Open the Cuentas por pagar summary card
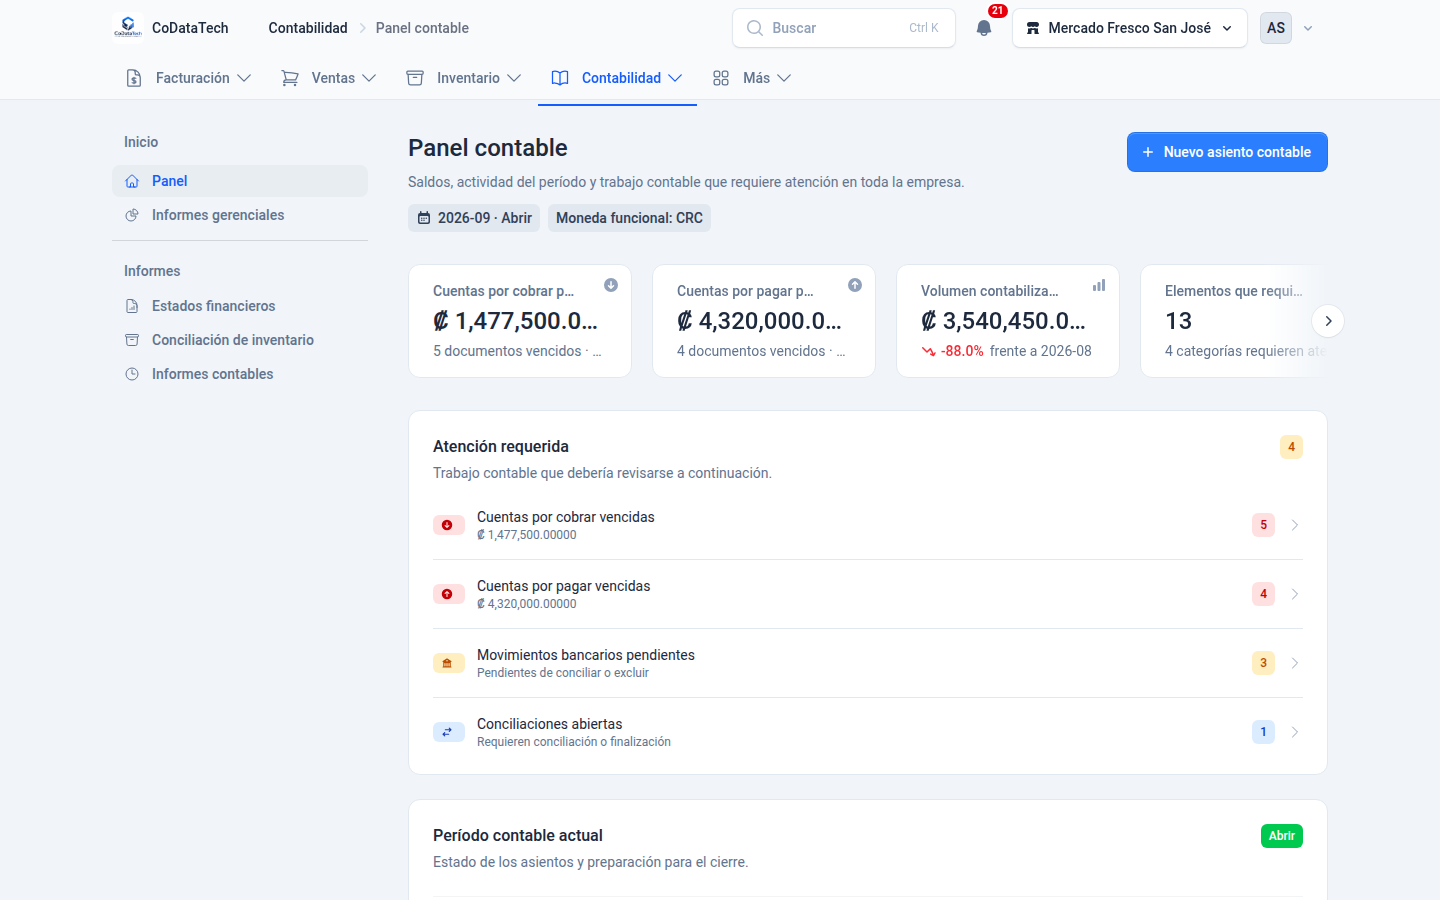The height and width of the screenshot is (900, 1440). click(x=764, y=321)
